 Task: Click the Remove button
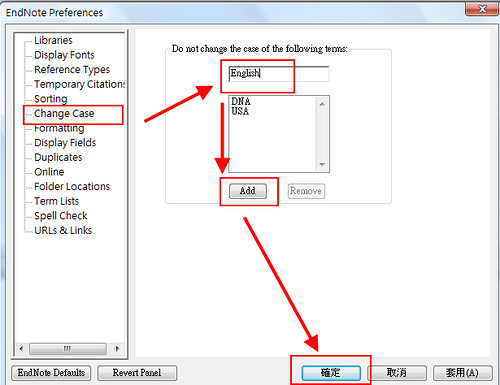[306, 191]
